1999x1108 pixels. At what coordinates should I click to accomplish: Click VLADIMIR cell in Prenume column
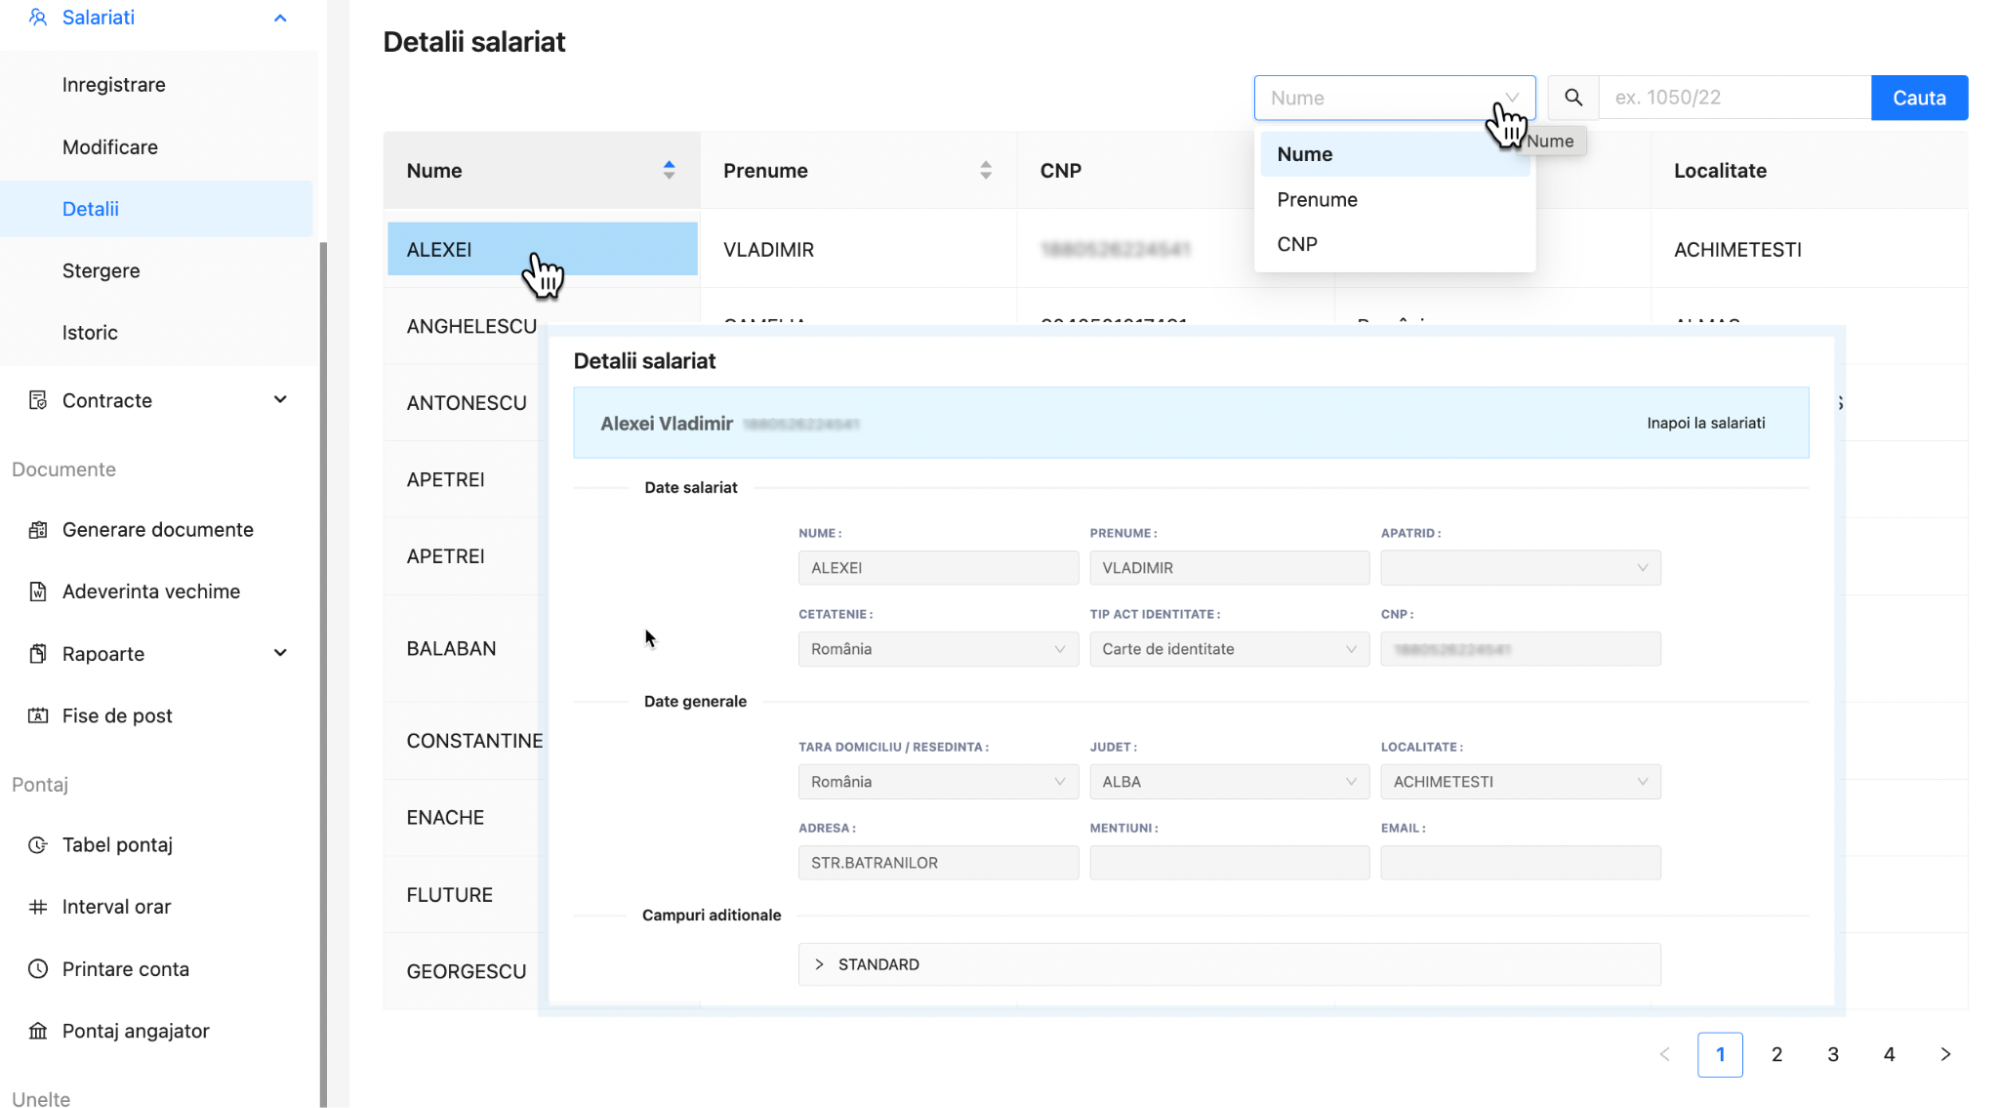pos(768,250)
